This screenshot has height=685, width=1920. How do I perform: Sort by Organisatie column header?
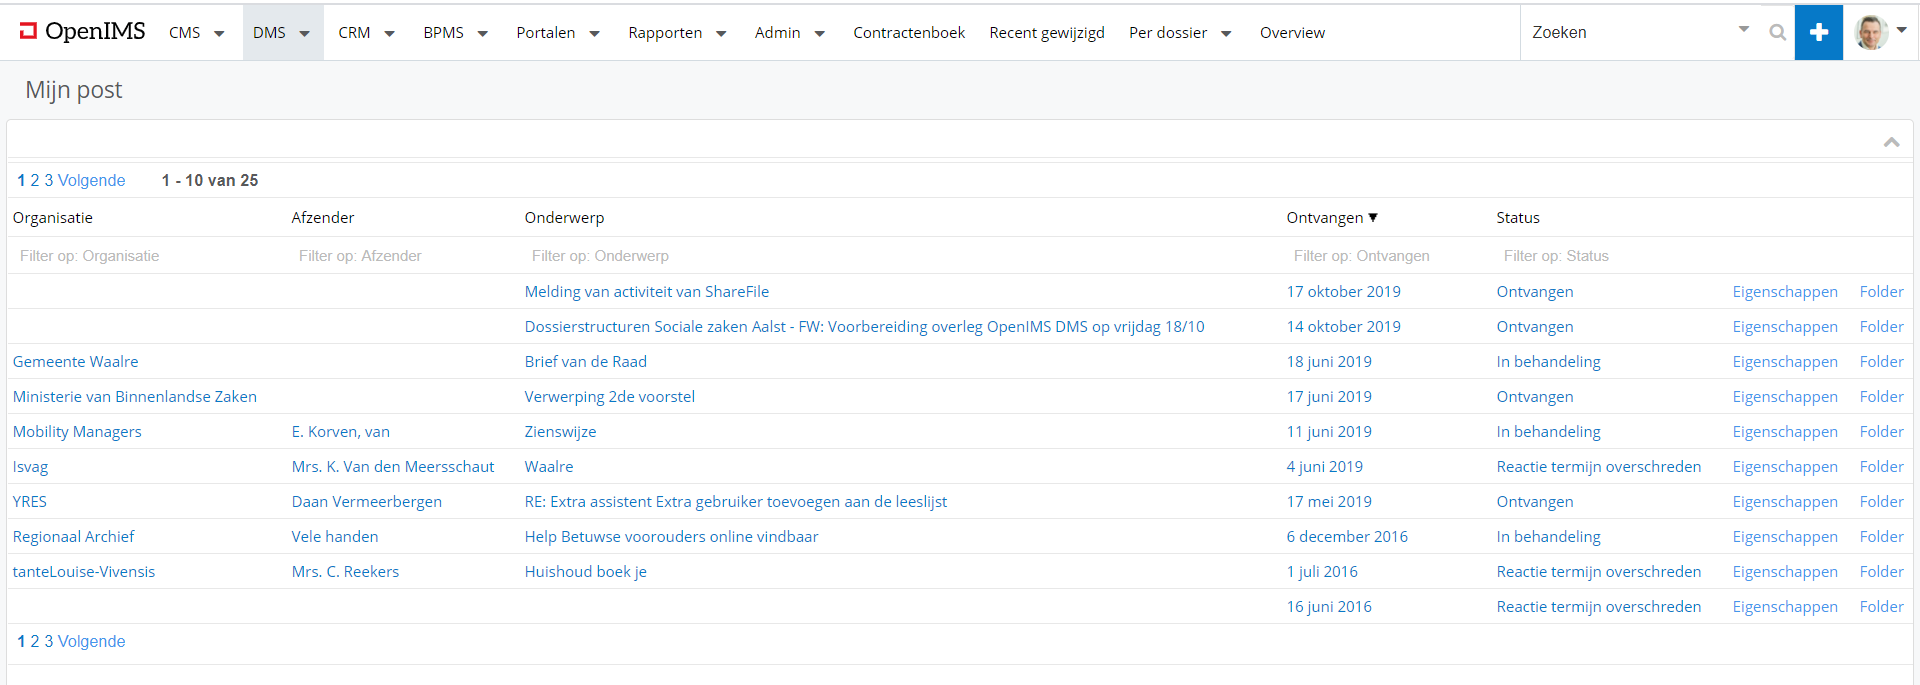click(x=53, y=218)
